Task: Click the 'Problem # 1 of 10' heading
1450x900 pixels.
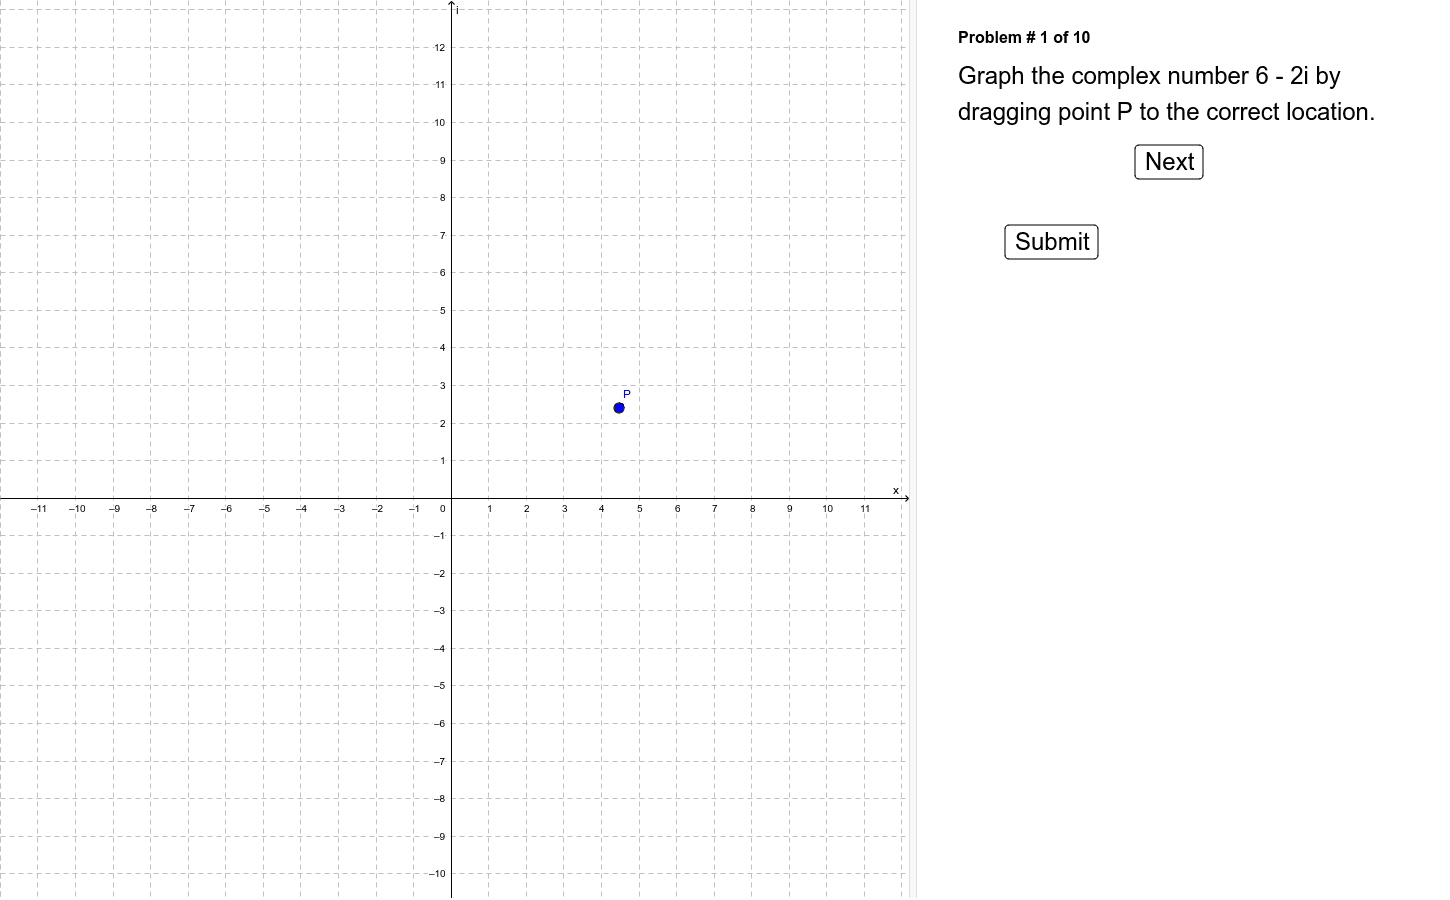Action: point(1024,37)
